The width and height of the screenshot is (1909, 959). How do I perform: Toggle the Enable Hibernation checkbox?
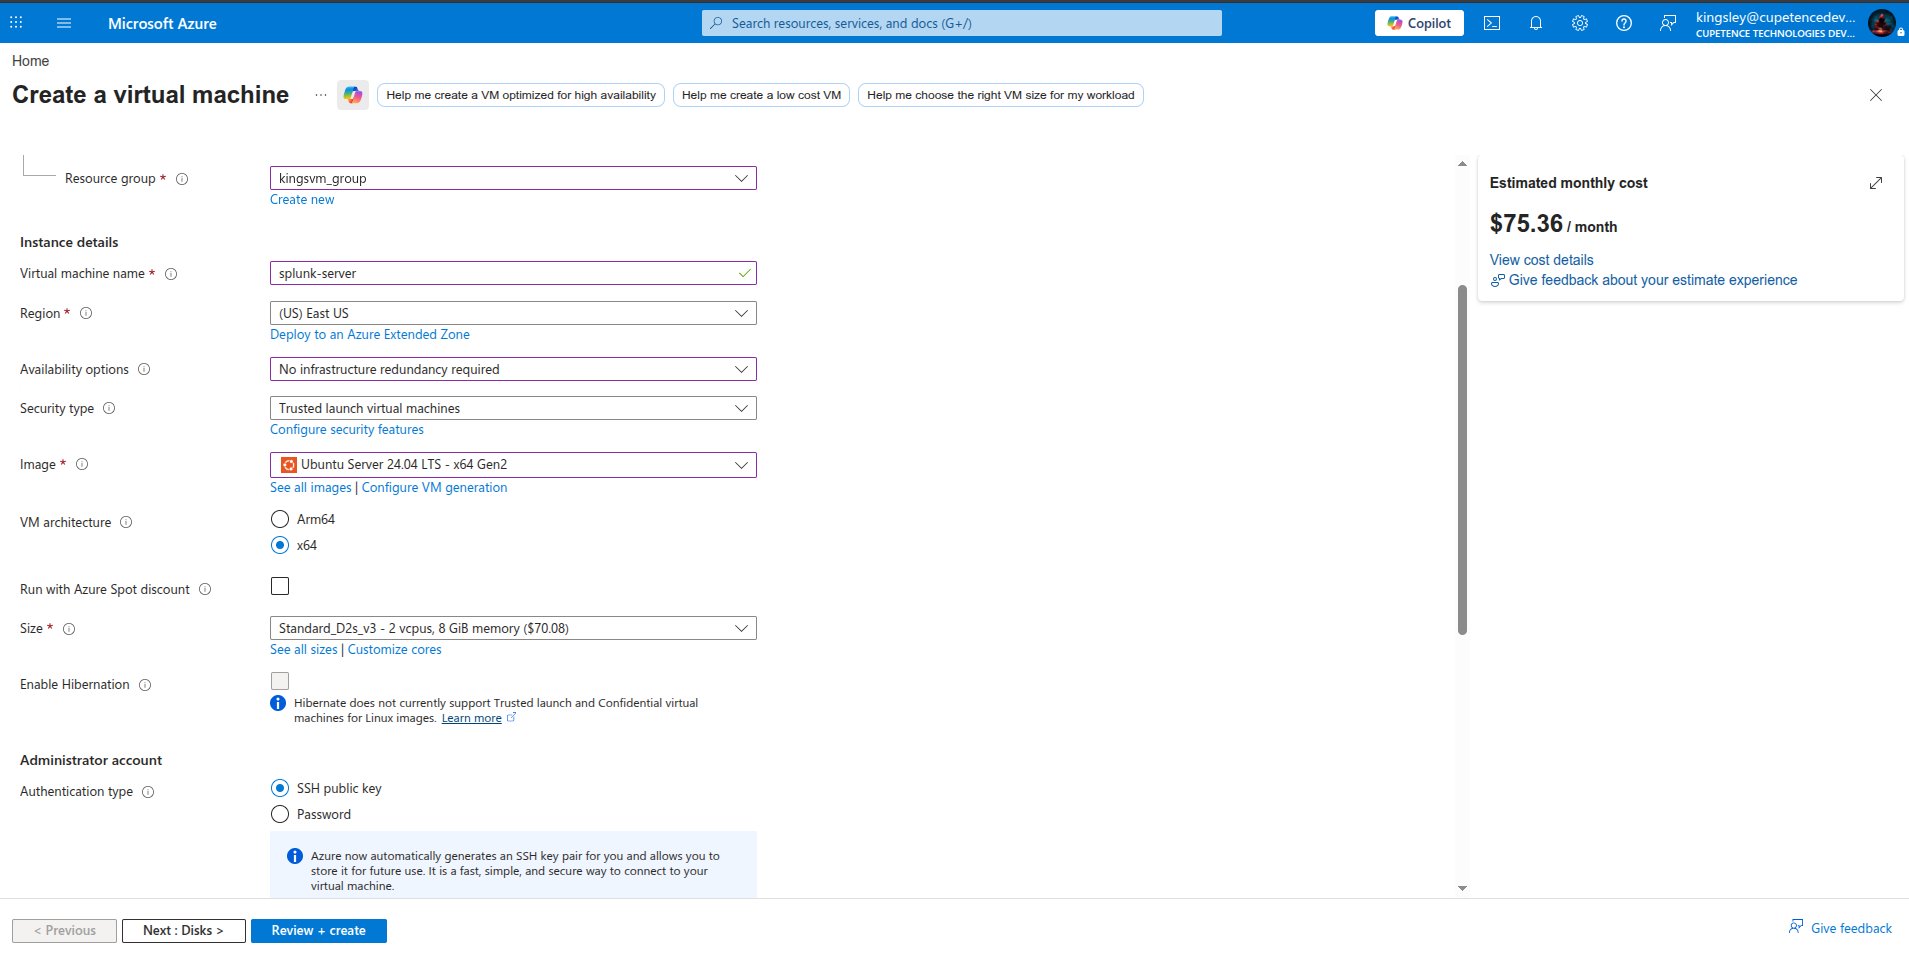click(280, 681)
